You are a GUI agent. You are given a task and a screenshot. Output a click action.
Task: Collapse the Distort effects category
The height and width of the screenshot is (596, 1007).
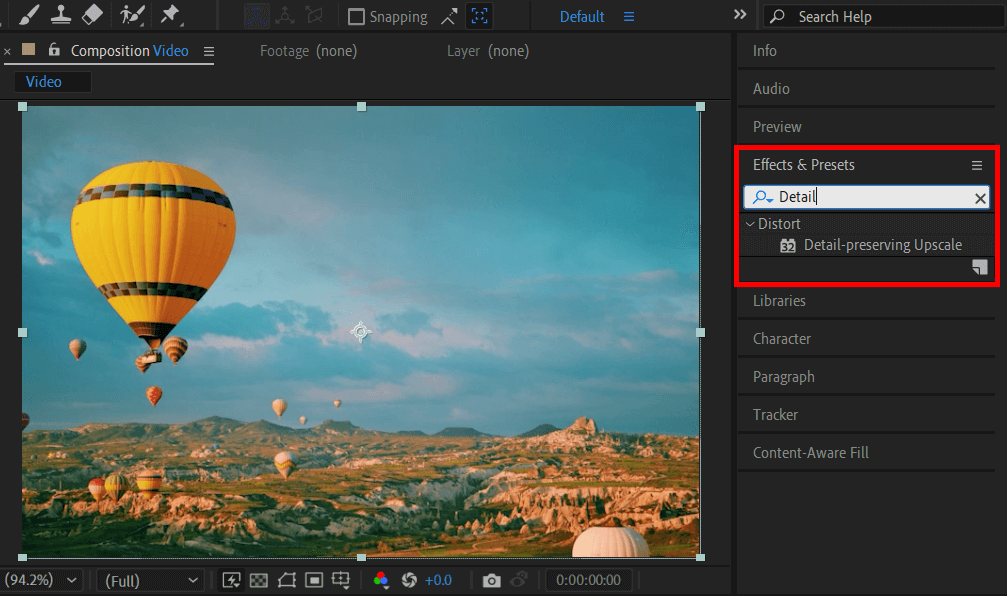tap(749, 224)
